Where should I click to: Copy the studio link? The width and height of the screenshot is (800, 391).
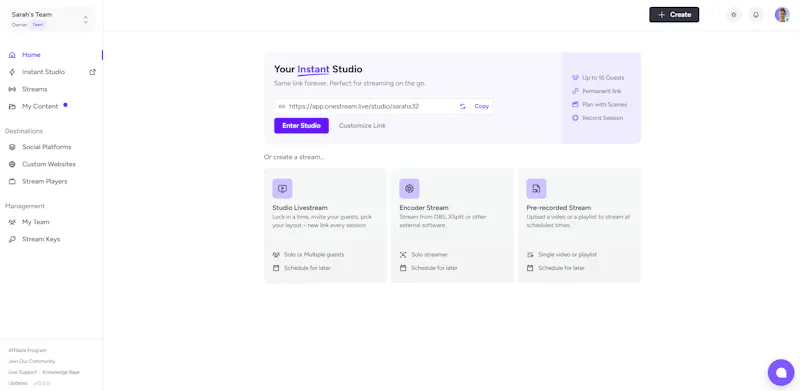tap(482, 106)
